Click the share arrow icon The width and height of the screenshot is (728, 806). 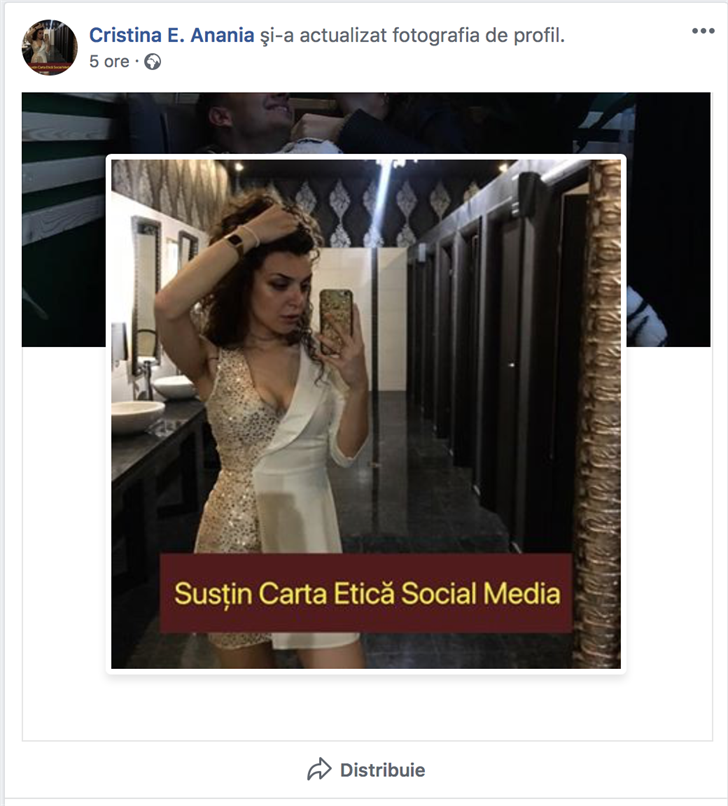tap(319, 770)
